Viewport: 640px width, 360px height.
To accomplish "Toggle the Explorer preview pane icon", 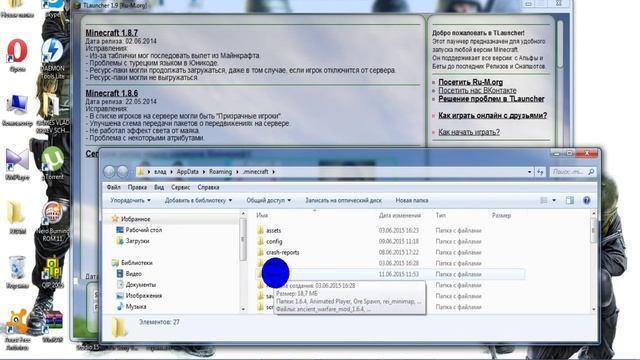I will coord(570,200).
